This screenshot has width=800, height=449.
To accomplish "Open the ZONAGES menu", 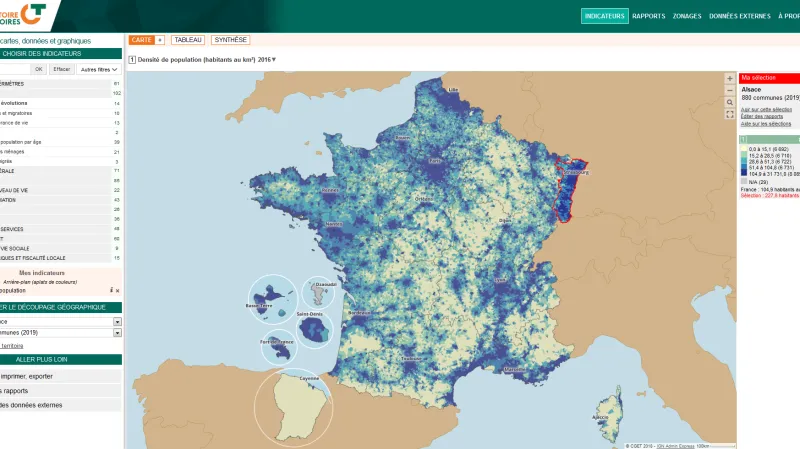I will coord(687,16).
